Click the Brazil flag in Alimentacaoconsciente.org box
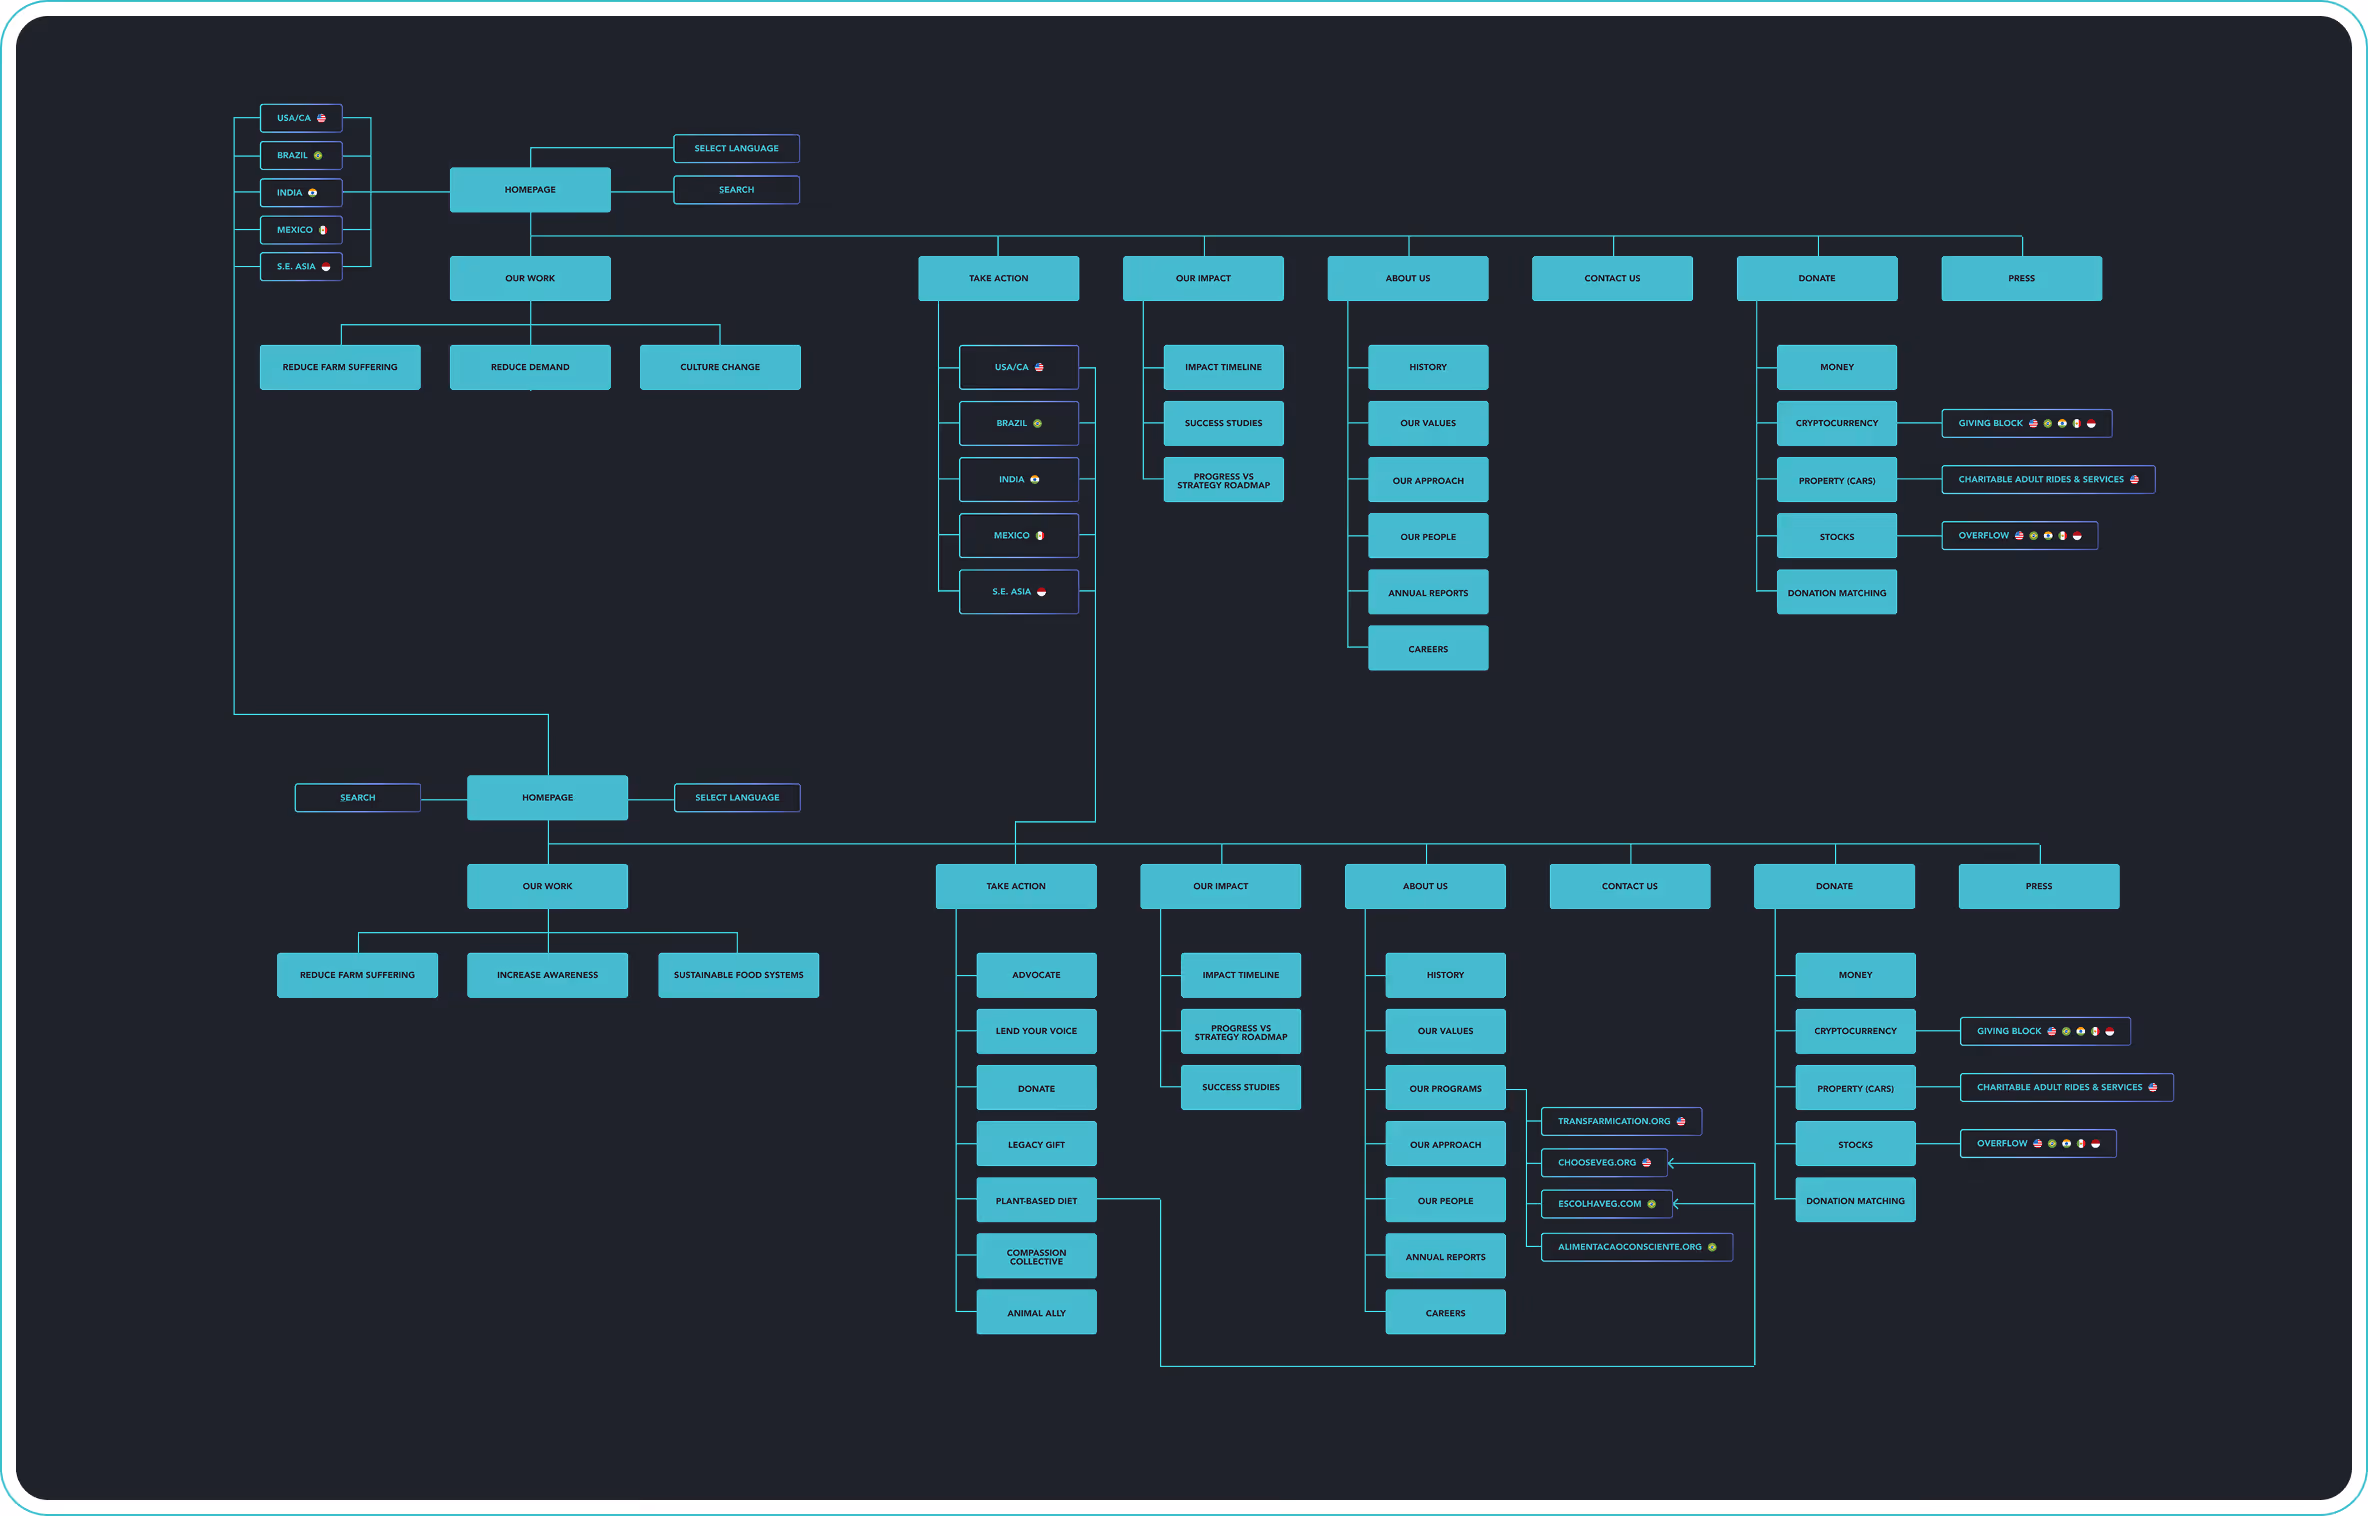The width and height of the screenshot is (2368, 1516). click(x=1712, y=1247)
